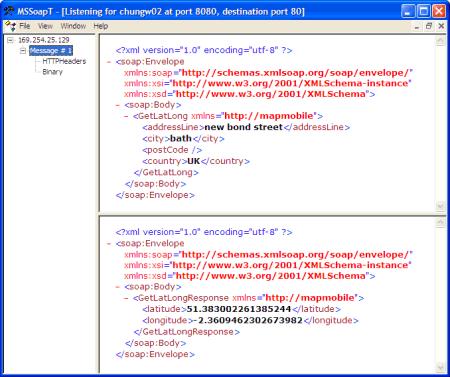
Task: Click response pane scroll down arrow
Action: coord(440,368)
